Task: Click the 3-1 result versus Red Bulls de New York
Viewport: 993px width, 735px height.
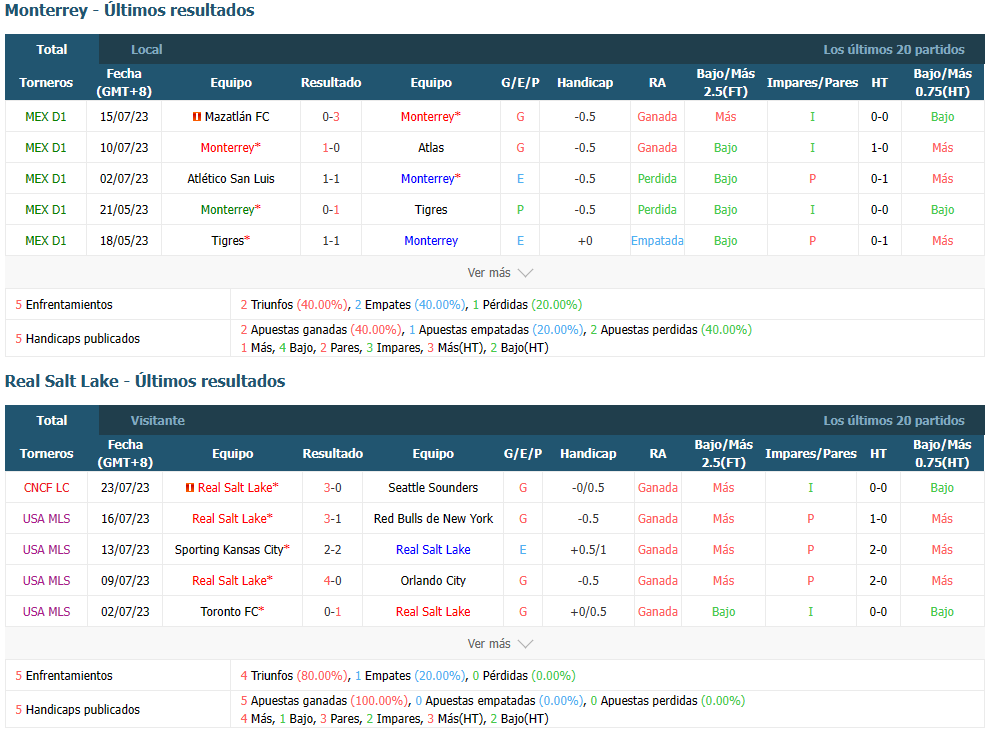Action: (332, 518)
